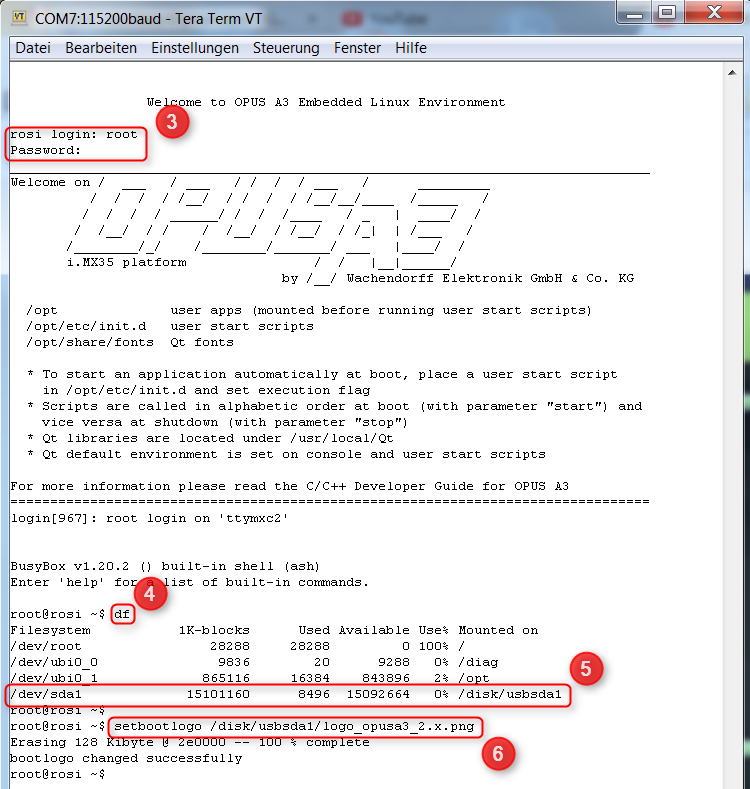Click the 'For more information please read' line
The height and width of the screenshot is (789, 750).
pos(289,487)
